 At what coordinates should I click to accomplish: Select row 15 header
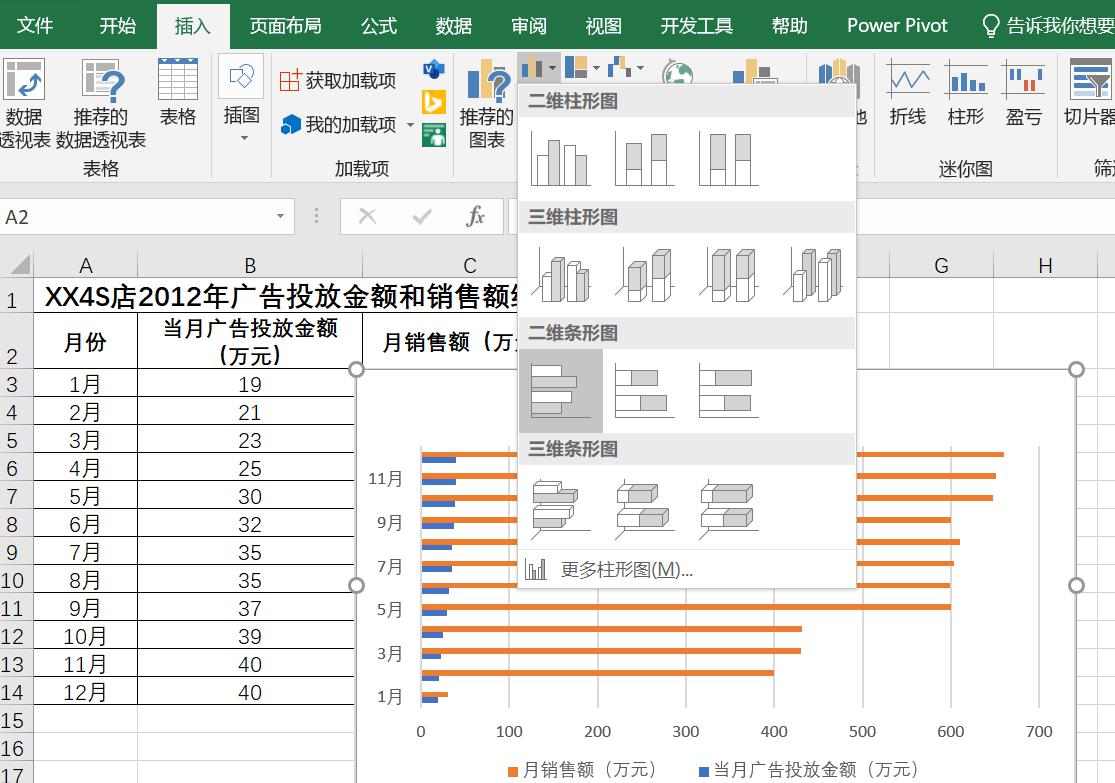(13, 720)
